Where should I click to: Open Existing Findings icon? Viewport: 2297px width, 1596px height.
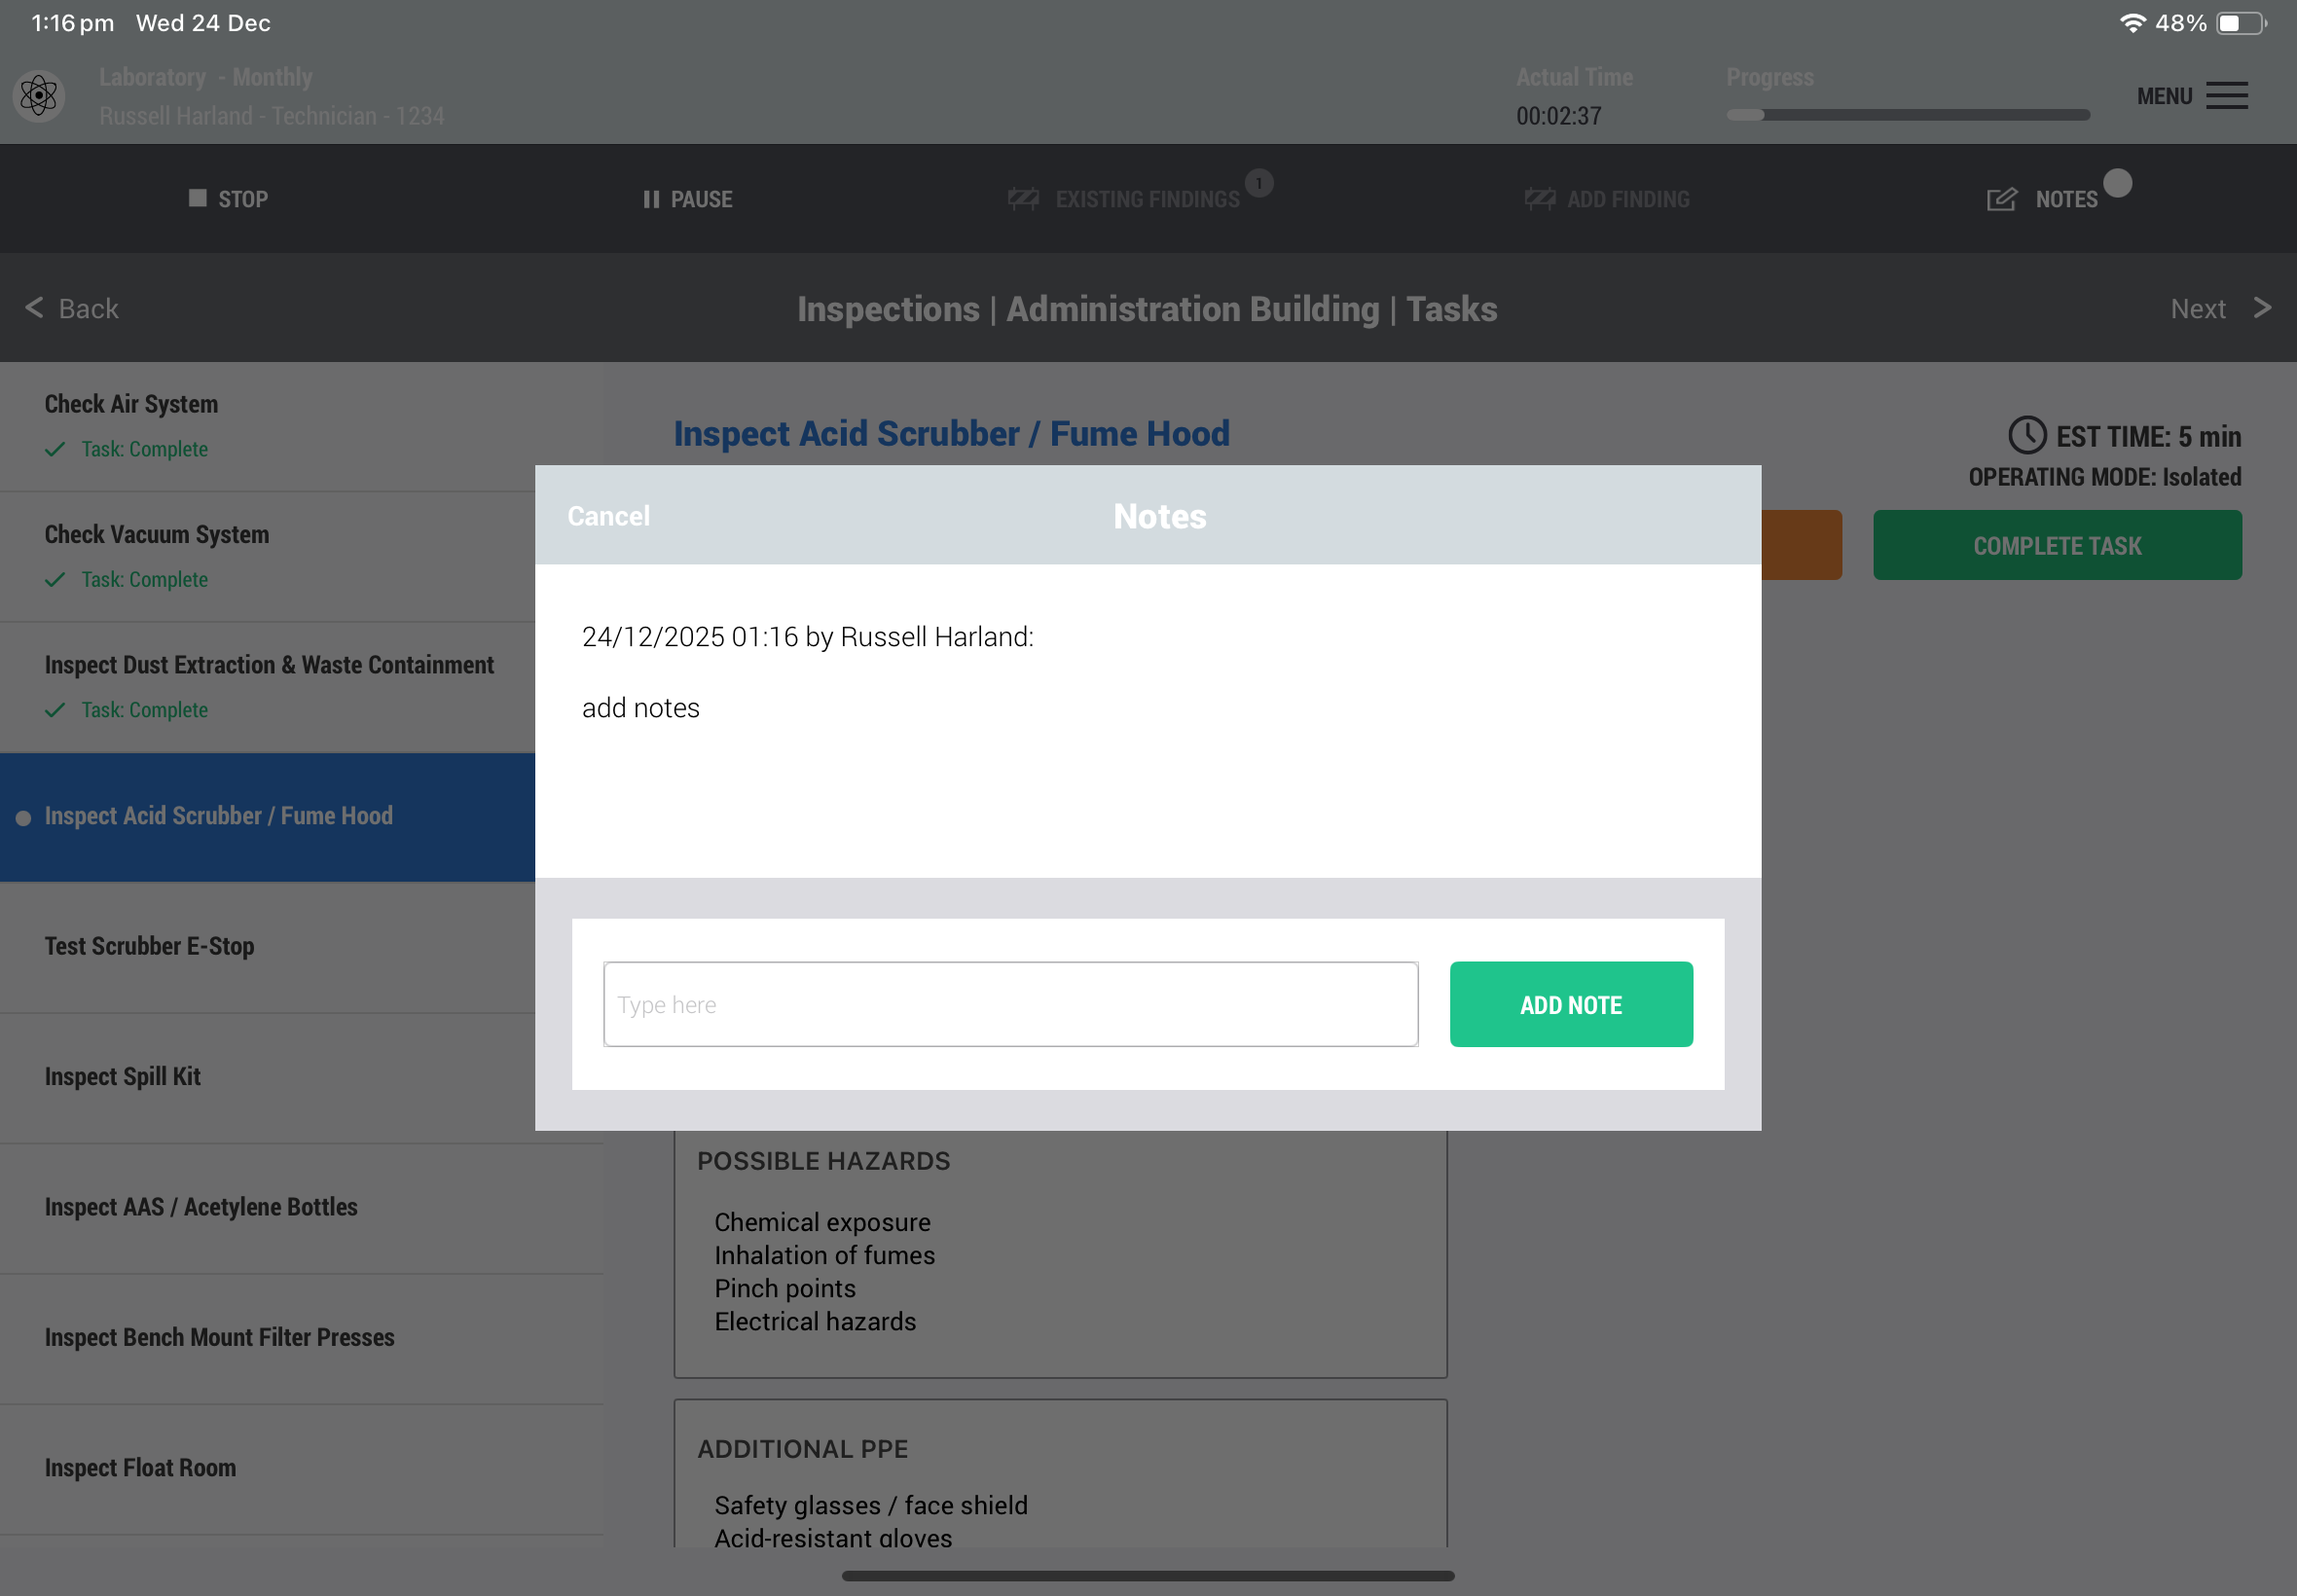pyautogui.click(x=1023, y=199)
